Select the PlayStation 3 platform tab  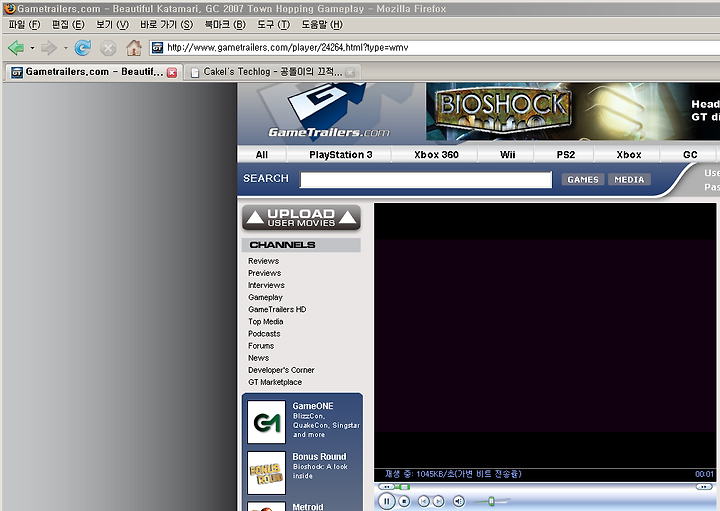pyautogui.click(x=341, y=155)
